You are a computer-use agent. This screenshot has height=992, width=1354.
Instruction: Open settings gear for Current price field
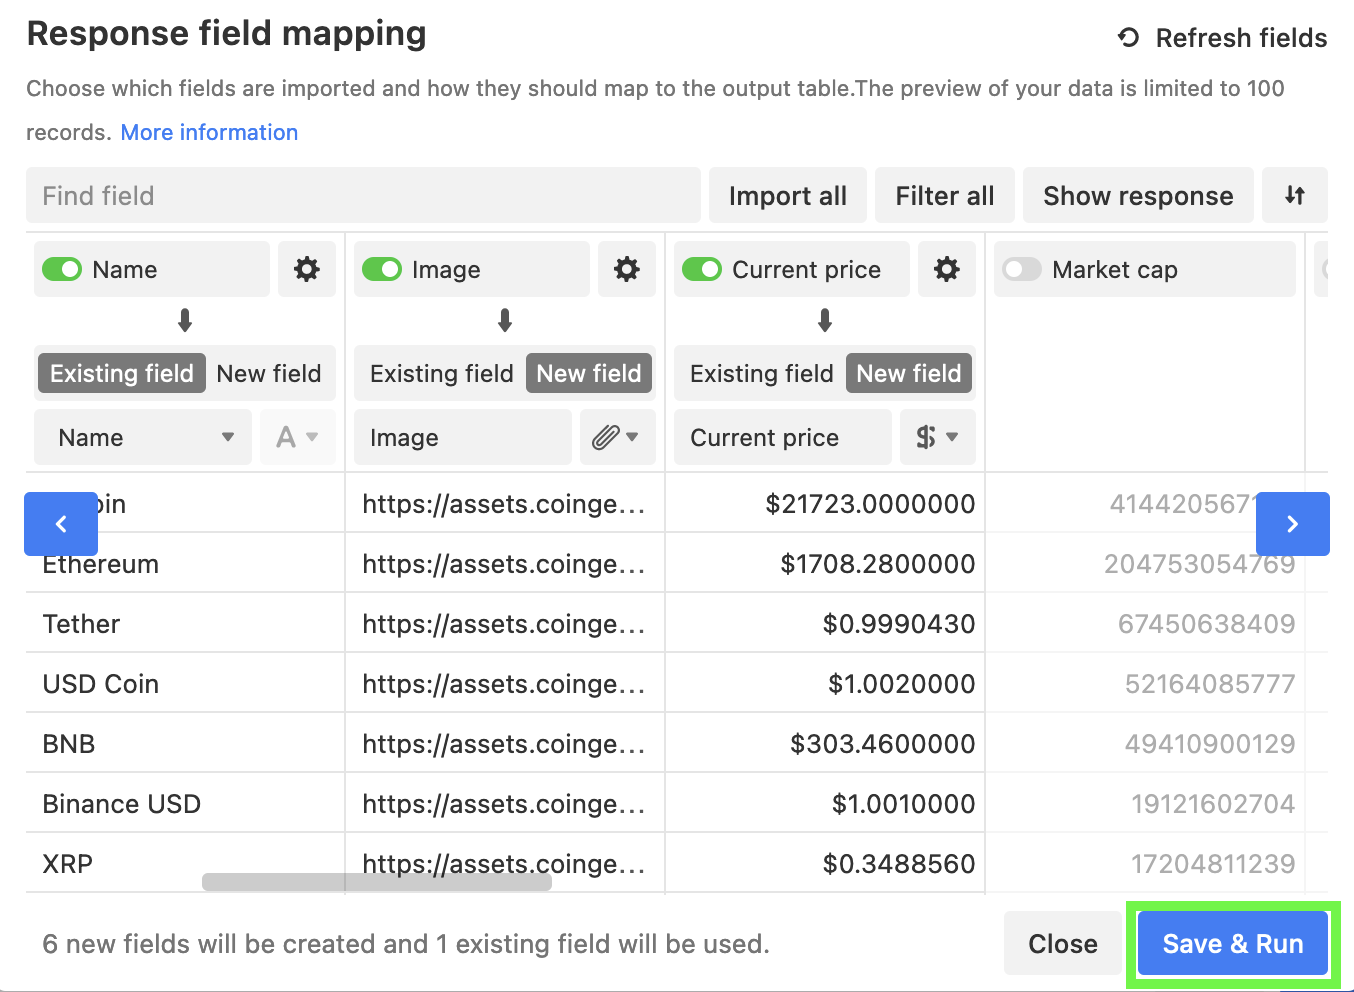tap(947, 269)
